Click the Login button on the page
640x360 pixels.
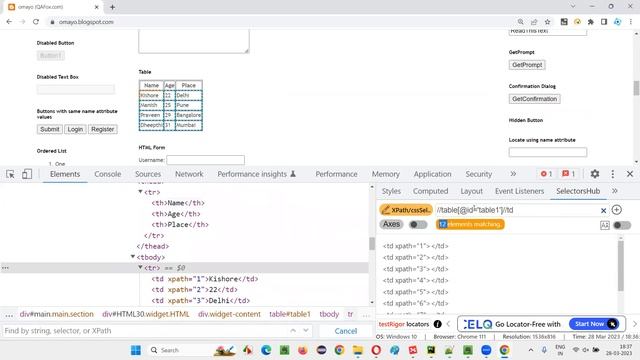pyautogui.click(x=75, y=129)
